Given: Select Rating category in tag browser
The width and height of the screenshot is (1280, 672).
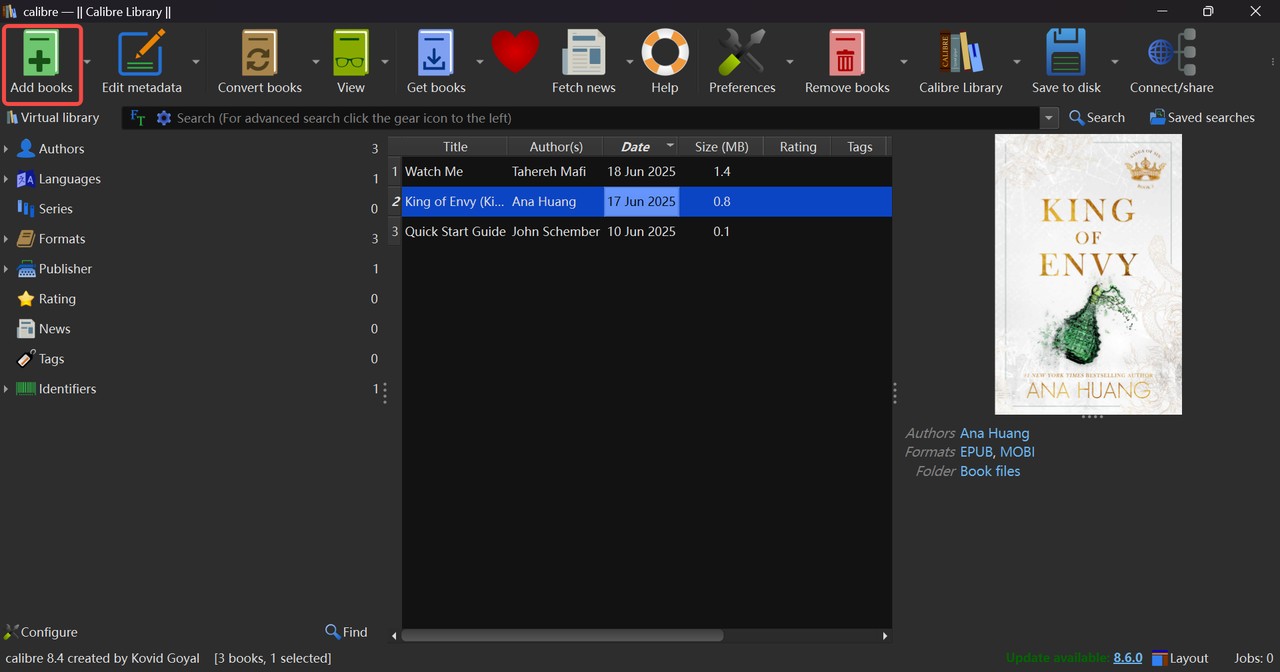Looking at the screenshot, I should coord(57,299).
